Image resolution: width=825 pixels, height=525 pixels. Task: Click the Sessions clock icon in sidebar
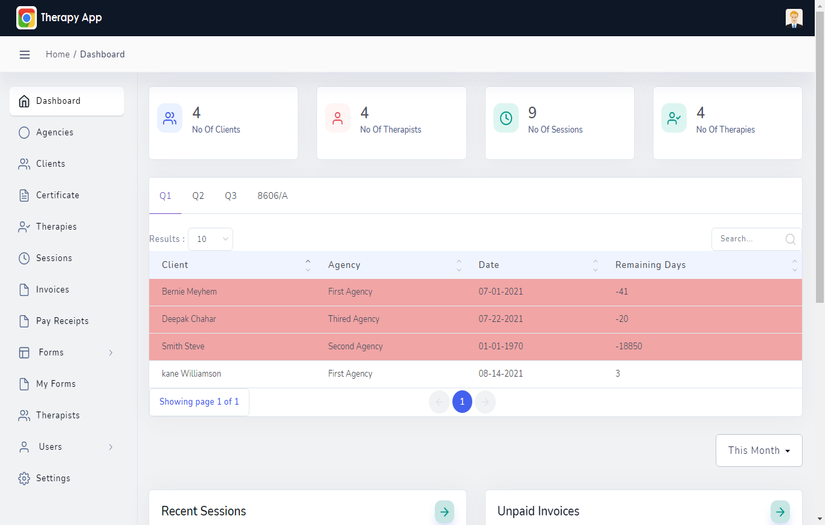(24, 258)
